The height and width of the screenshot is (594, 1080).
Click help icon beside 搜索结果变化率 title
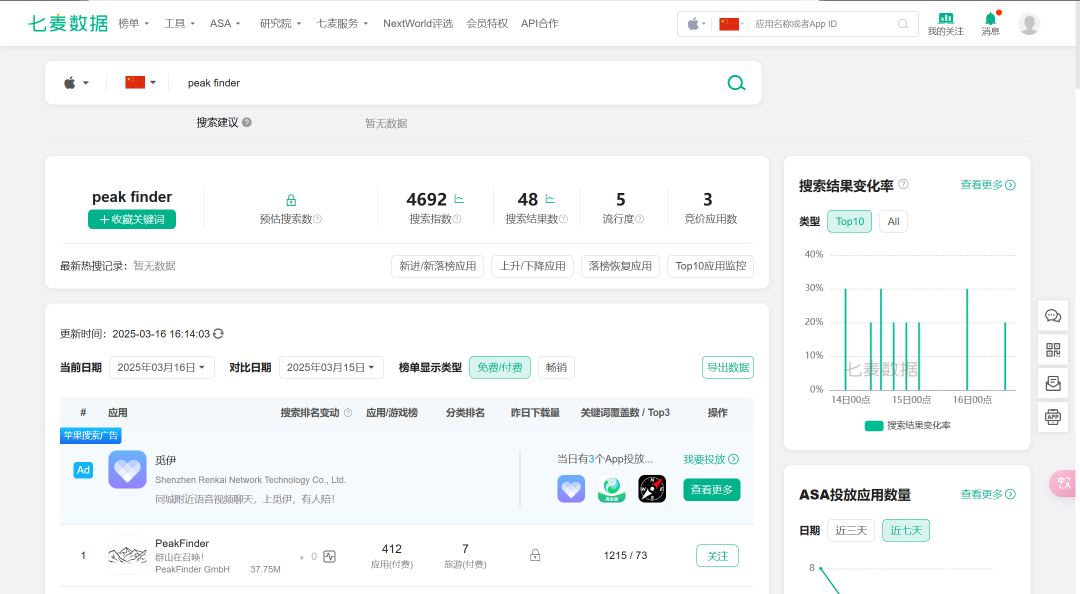click(x=904, y=184)
